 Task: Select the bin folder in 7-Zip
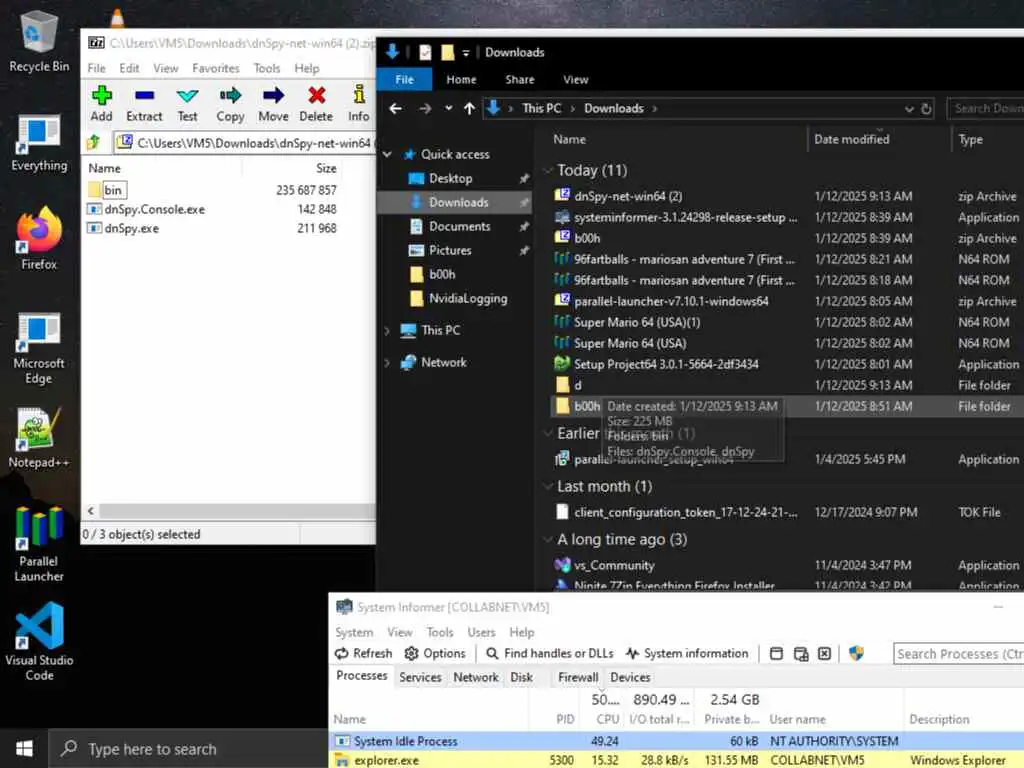113,190
